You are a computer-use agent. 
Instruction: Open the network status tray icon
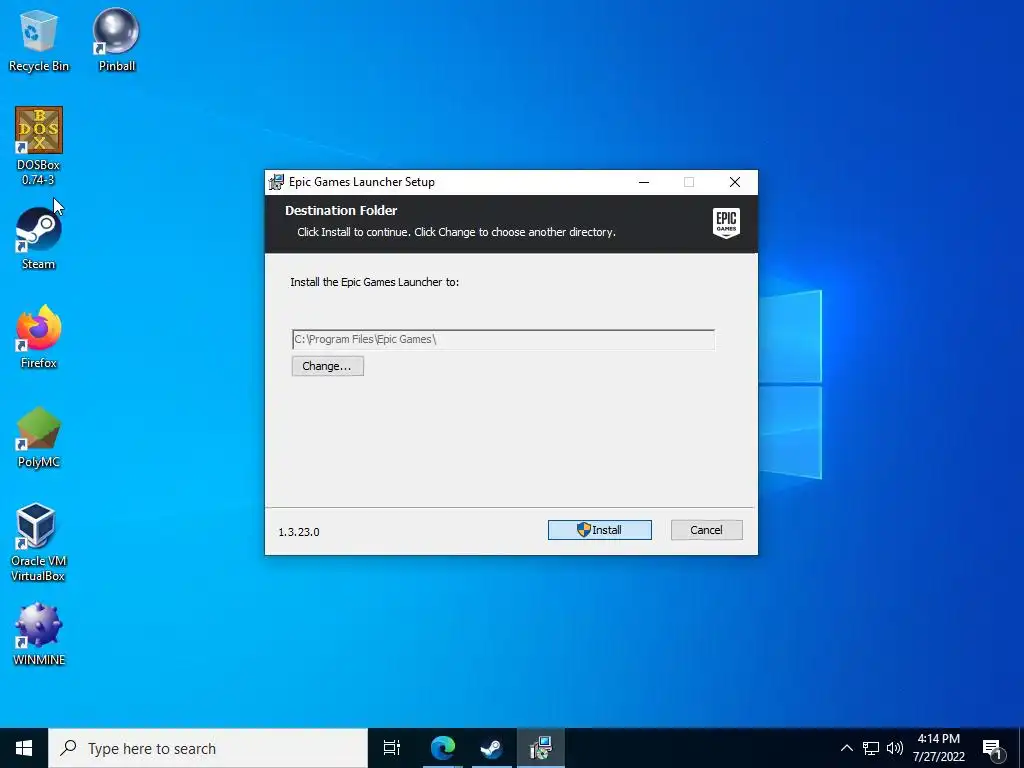point(871,748)
